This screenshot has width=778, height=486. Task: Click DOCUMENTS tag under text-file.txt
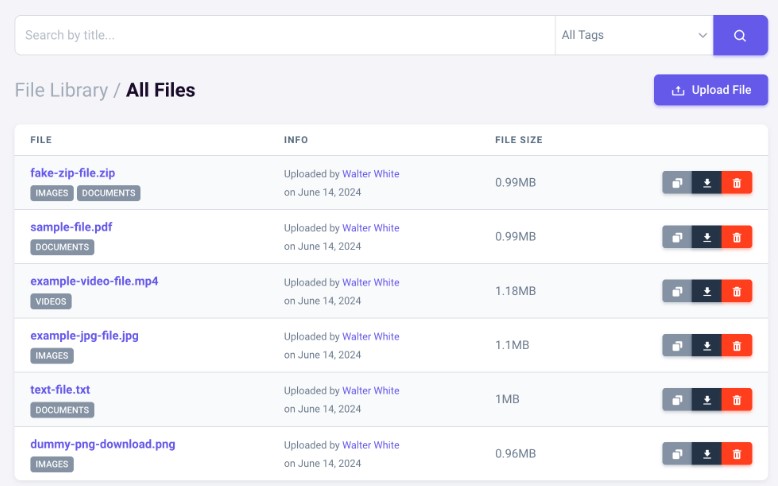pyautogui.click(x=62, y=410)
